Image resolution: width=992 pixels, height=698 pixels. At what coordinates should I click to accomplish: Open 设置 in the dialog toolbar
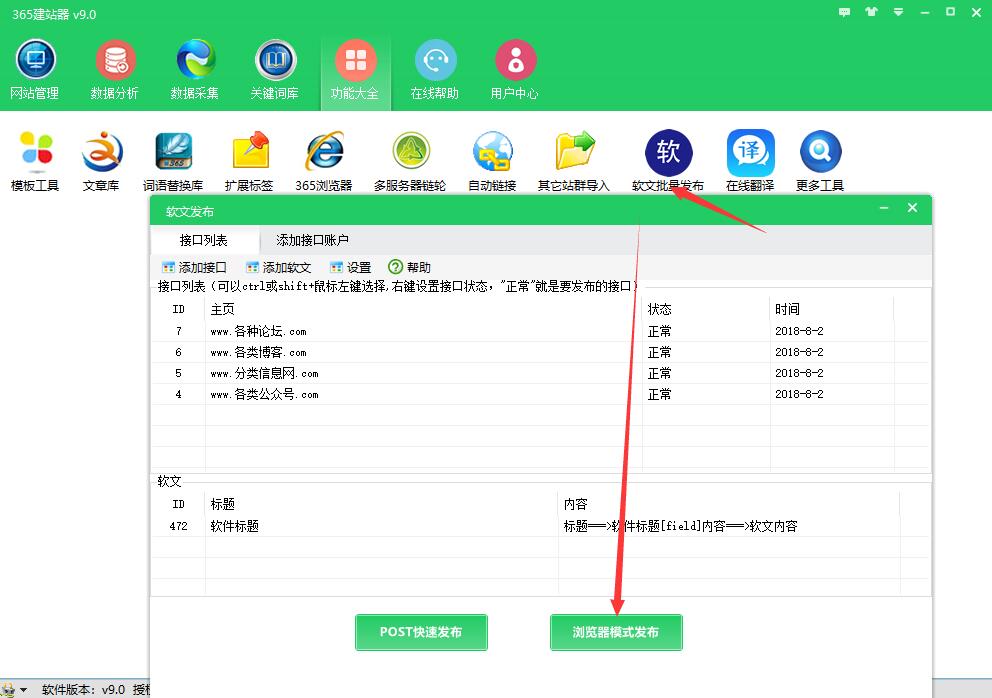350,268
